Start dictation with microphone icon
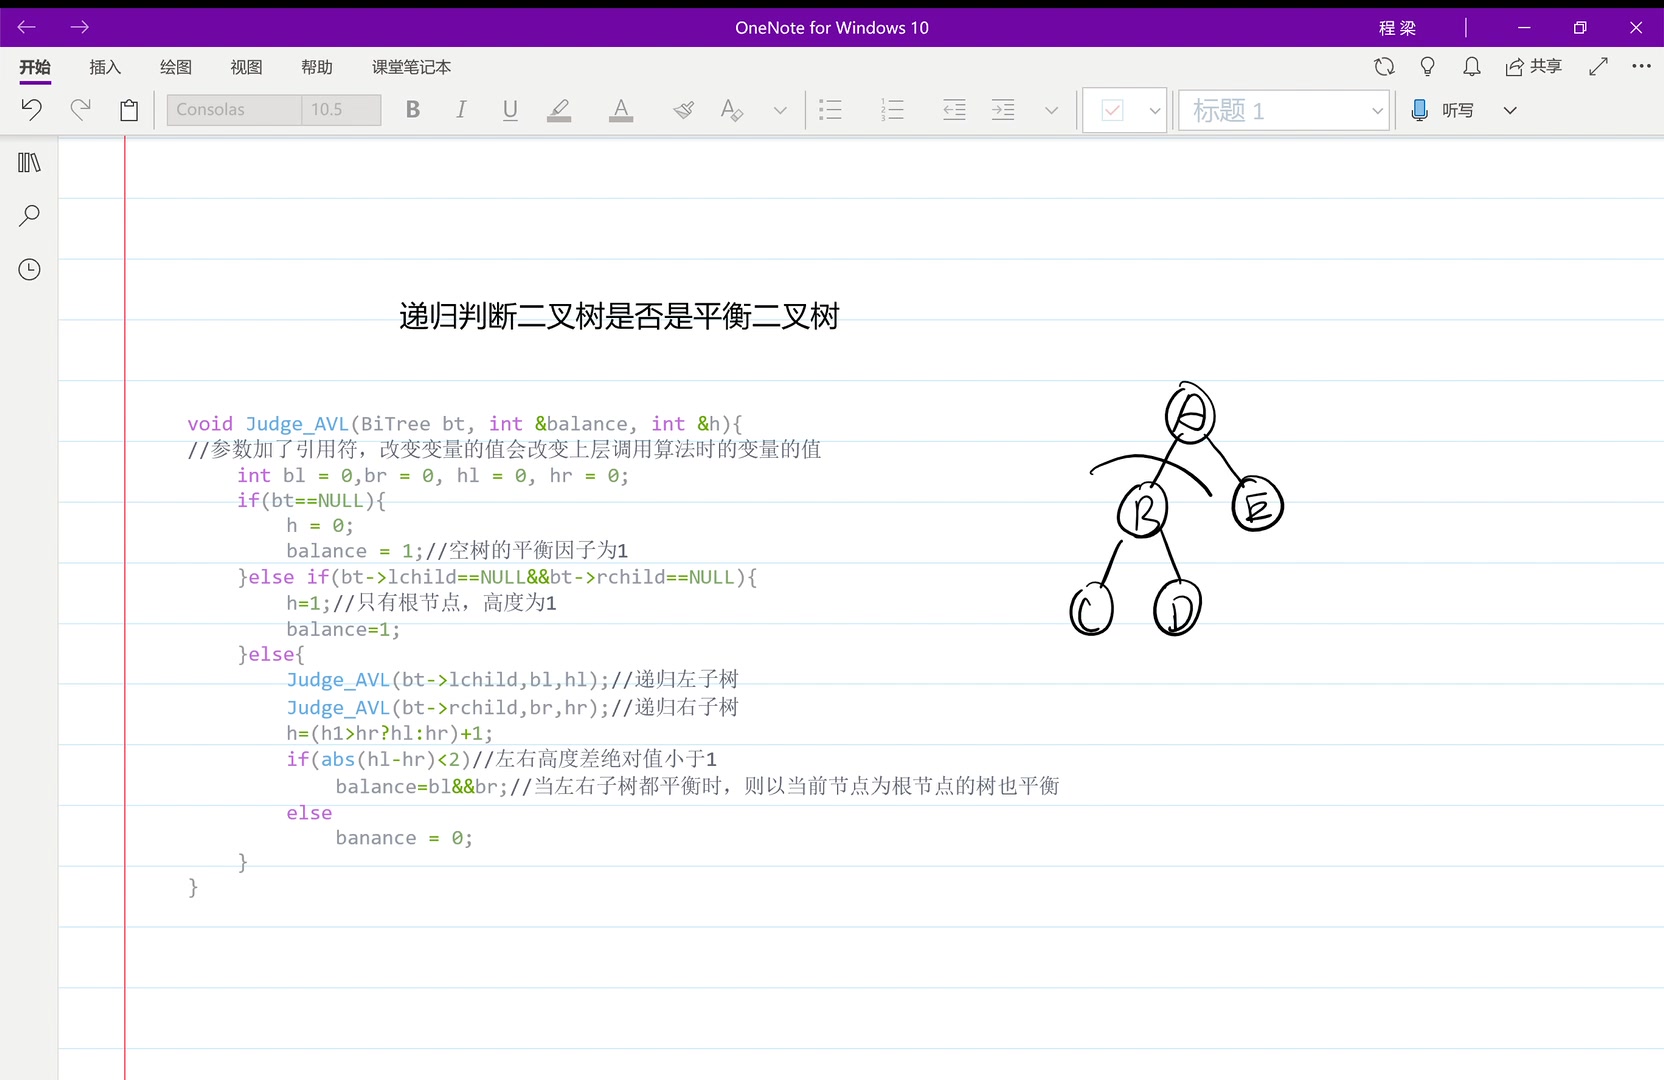Viewport: 1664px width, 1080px height. (1419, 110)
